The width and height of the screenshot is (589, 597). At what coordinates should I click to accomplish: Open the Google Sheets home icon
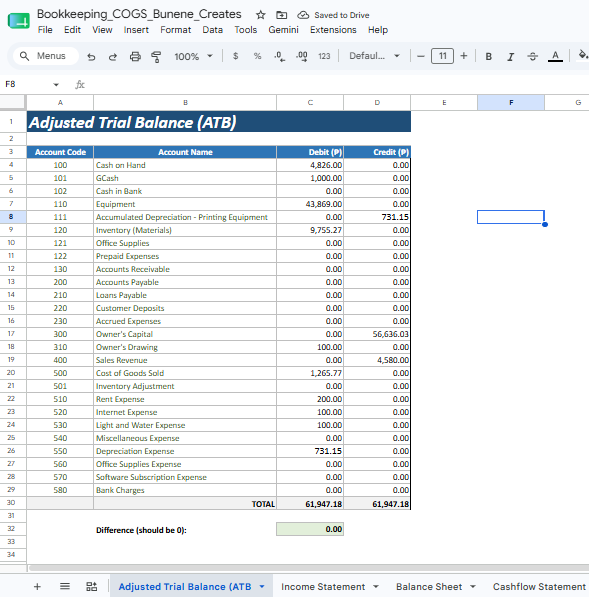point(18,21)
